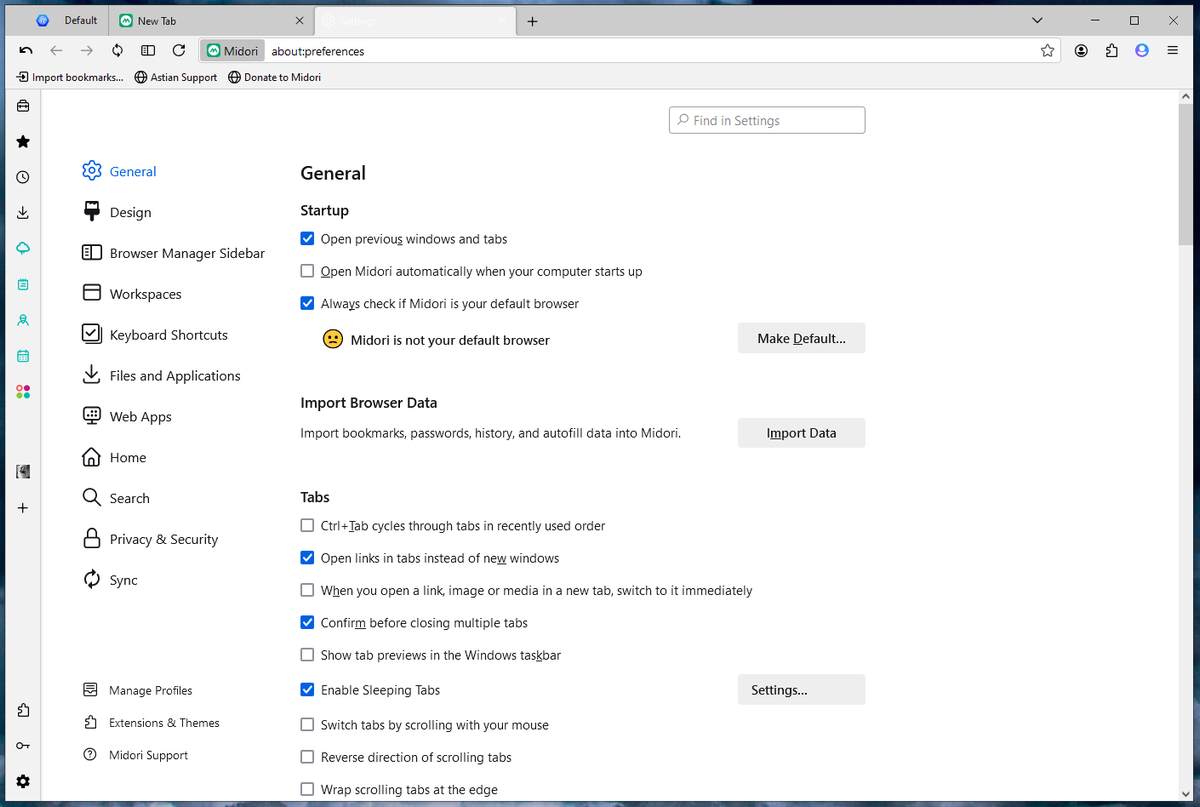The image size is (1200, 807).
Task: Open Privacy & Security settings
Action: coord(151,539)
